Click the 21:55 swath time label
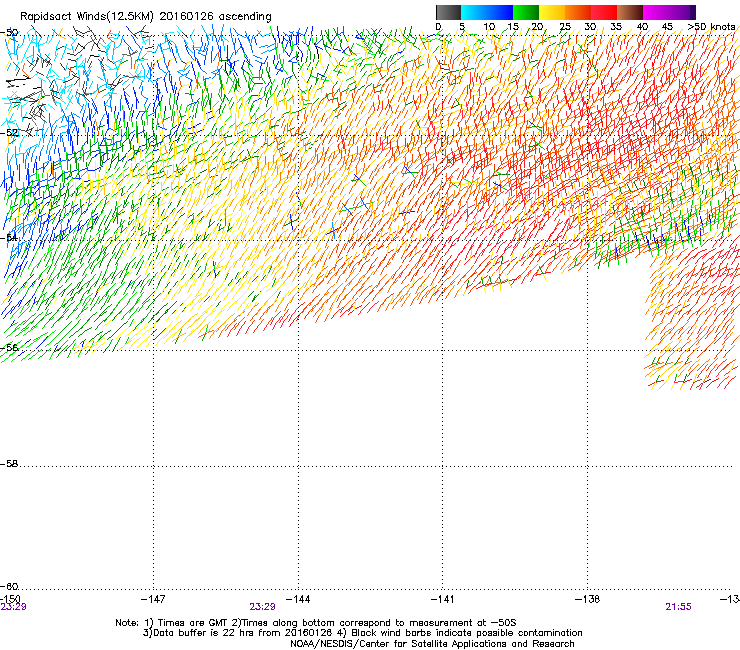Screen dimensions: 740x650 click(x=678, y=607)
